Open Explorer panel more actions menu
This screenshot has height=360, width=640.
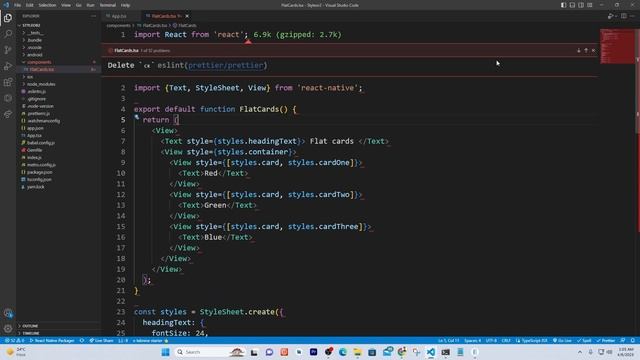pyautogui.click(x=93, y=16)
